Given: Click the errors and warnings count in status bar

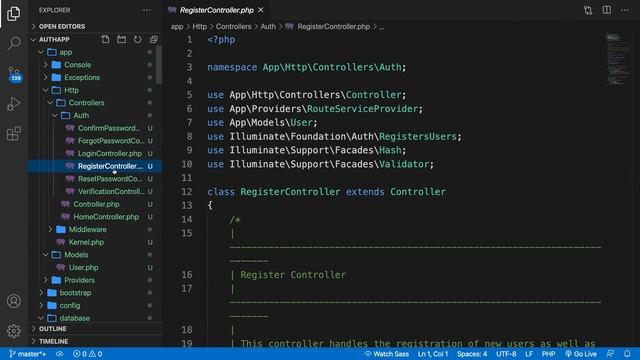Looking at the screenshot, I should click(x=87, y=354).
